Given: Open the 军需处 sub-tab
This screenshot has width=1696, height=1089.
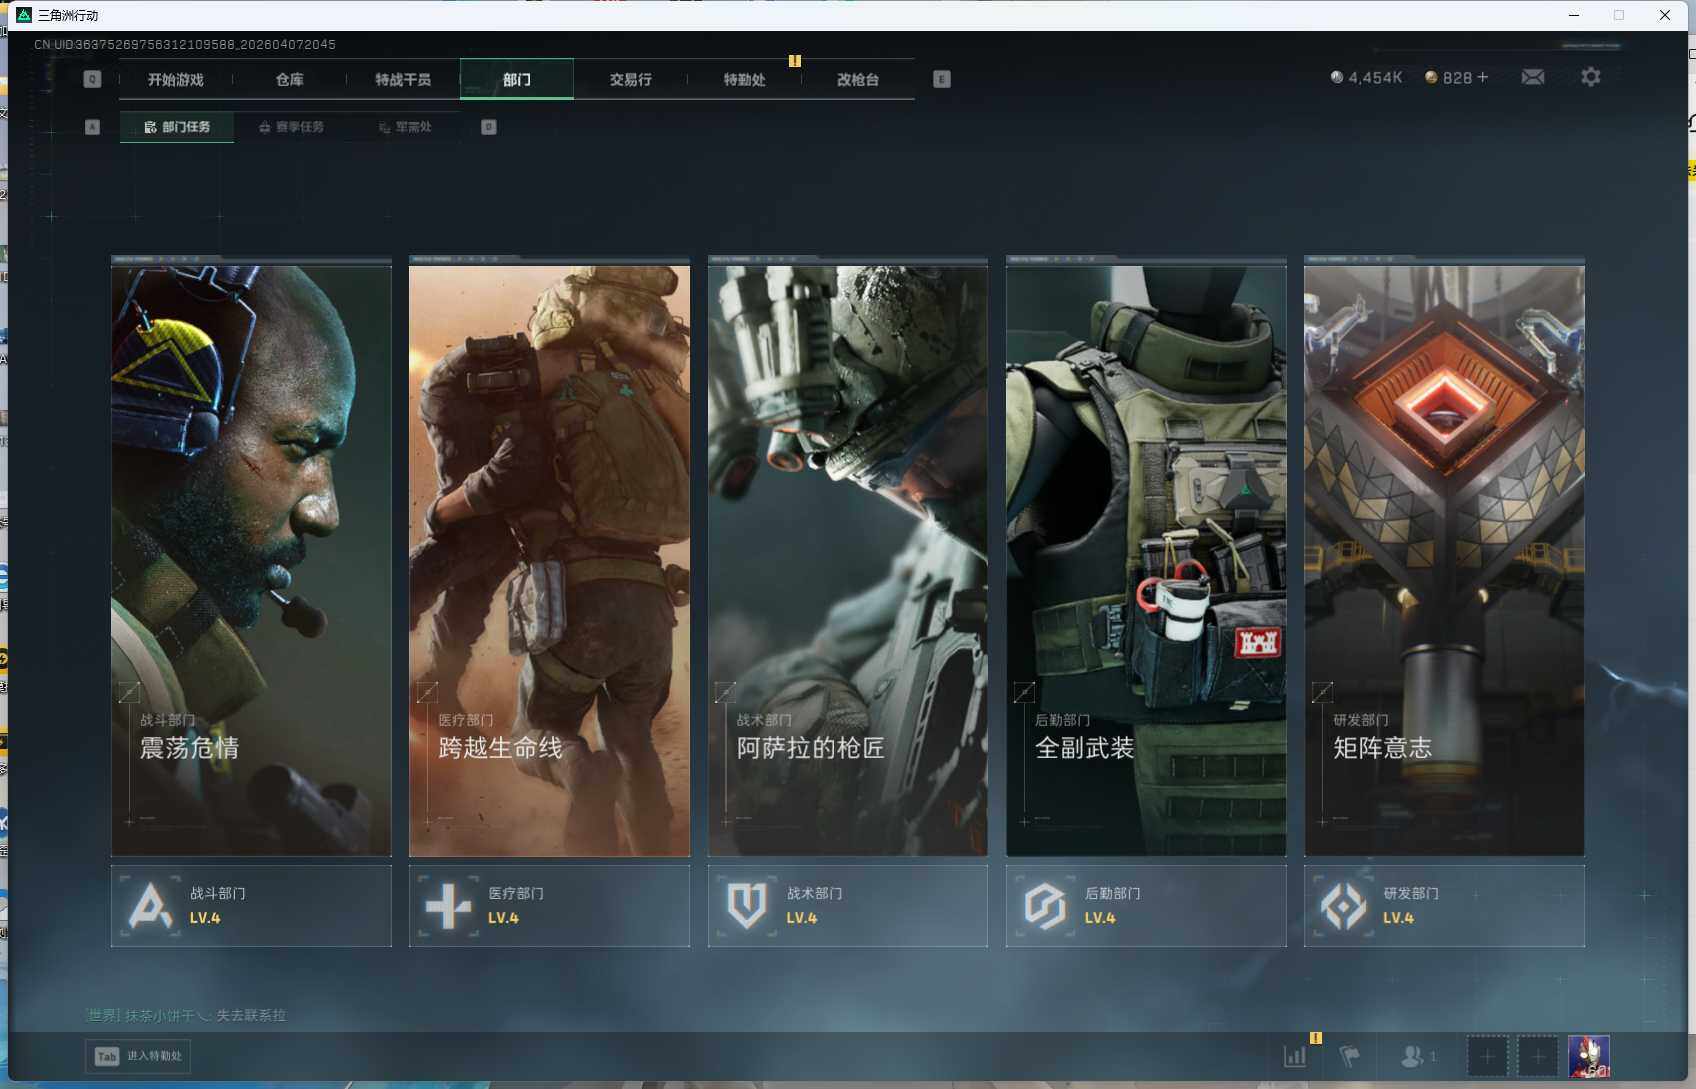Looking at the screenshot, I should [405, 127].
